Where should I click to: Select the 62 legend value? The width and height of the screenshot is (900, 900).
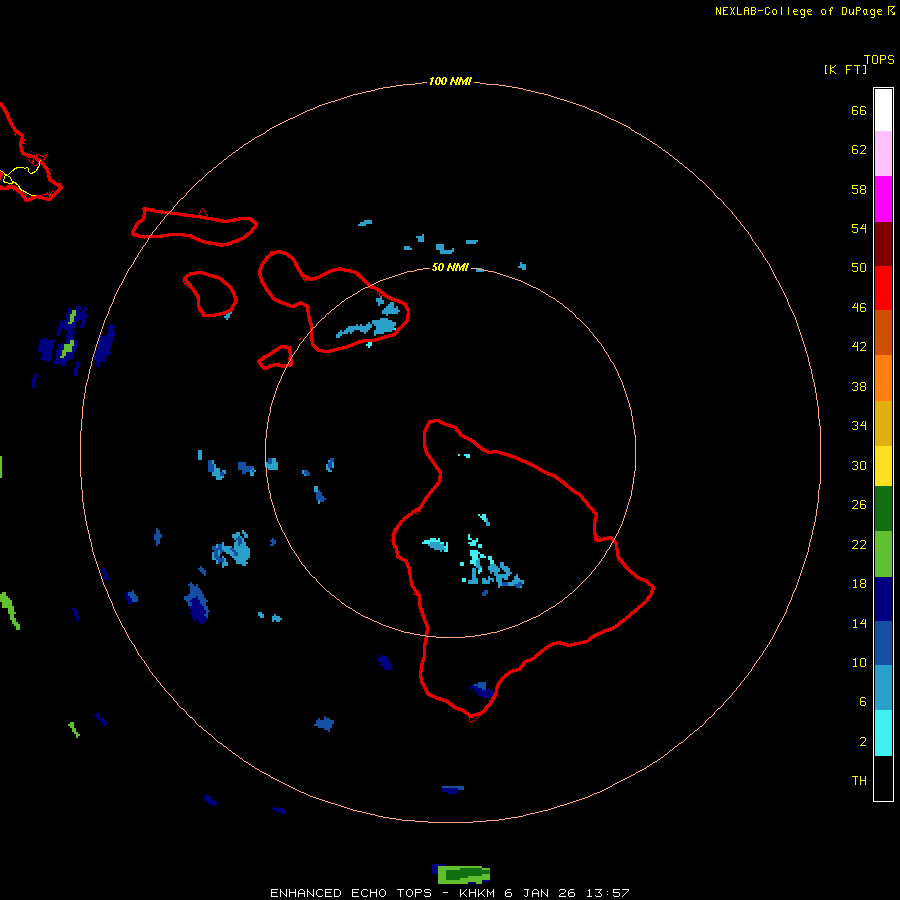pos(859,150)
